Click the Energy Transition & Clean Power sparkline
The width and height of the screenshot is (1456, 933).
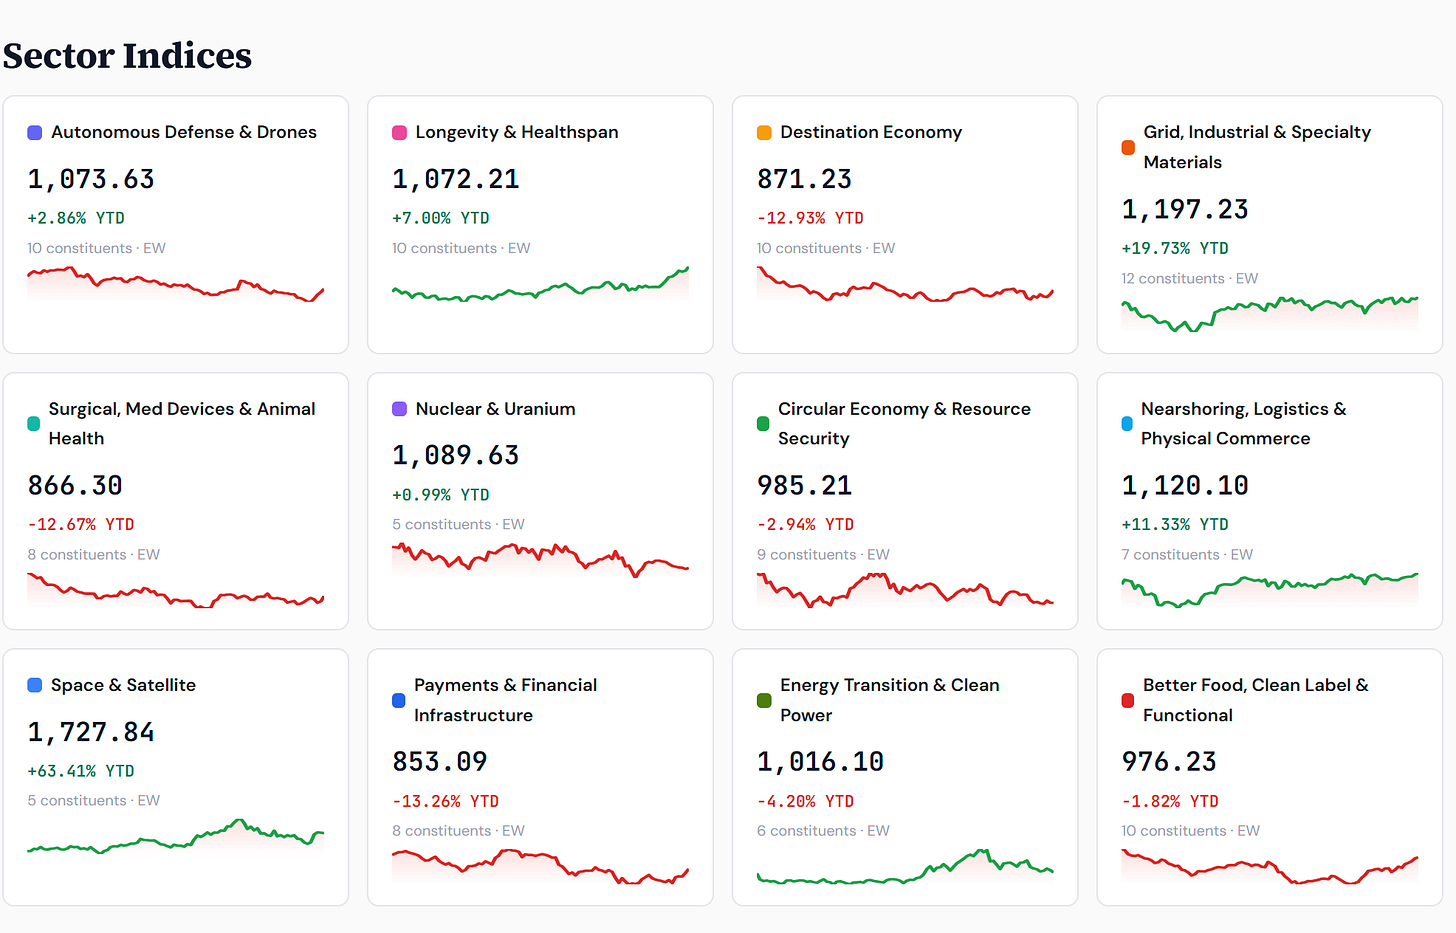coord(905,866)
